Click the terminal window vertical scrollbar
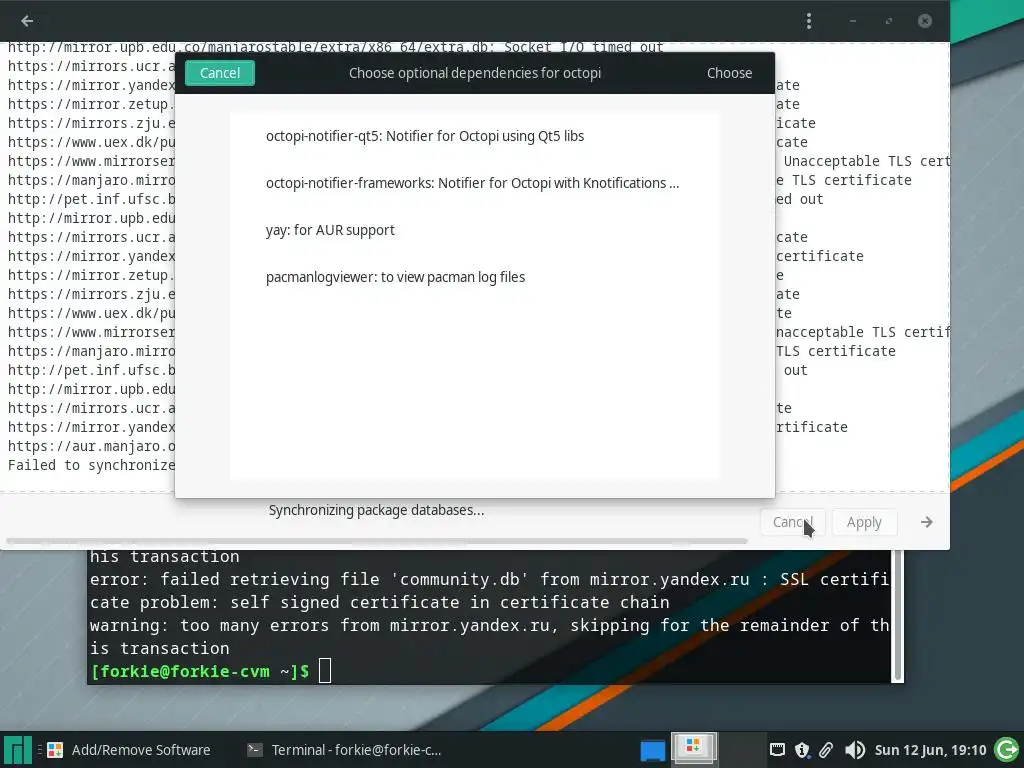The width and height of the screenshot is (1024, 768). 898,615
